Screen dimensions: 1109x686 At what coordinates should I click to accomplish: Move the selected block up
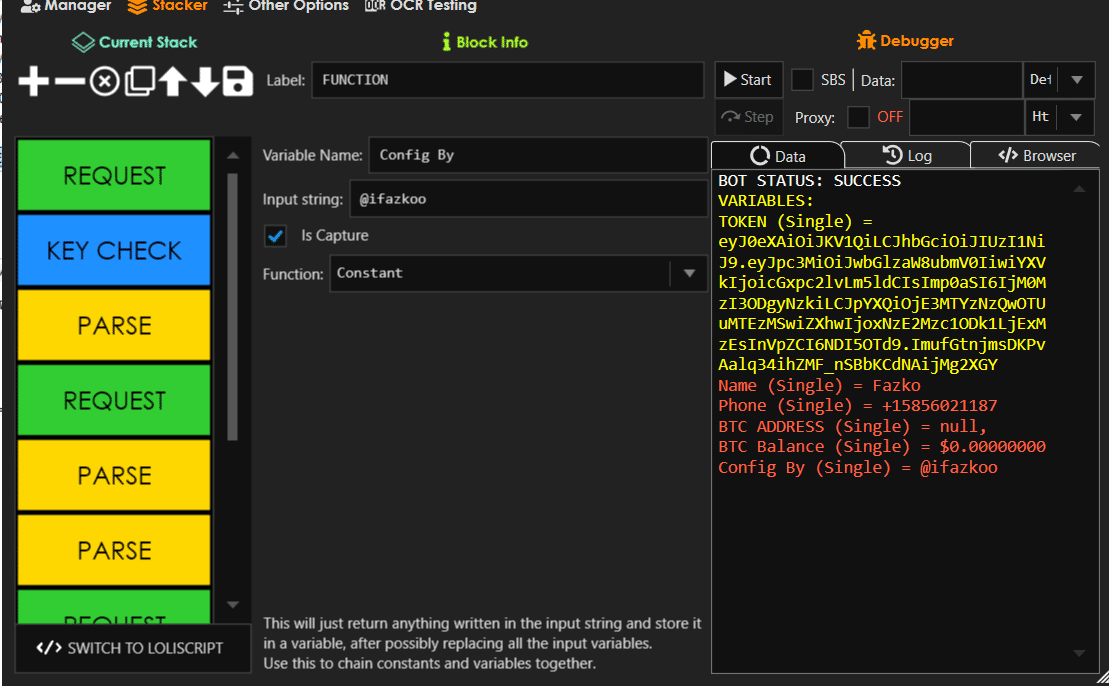pos(172,82)
